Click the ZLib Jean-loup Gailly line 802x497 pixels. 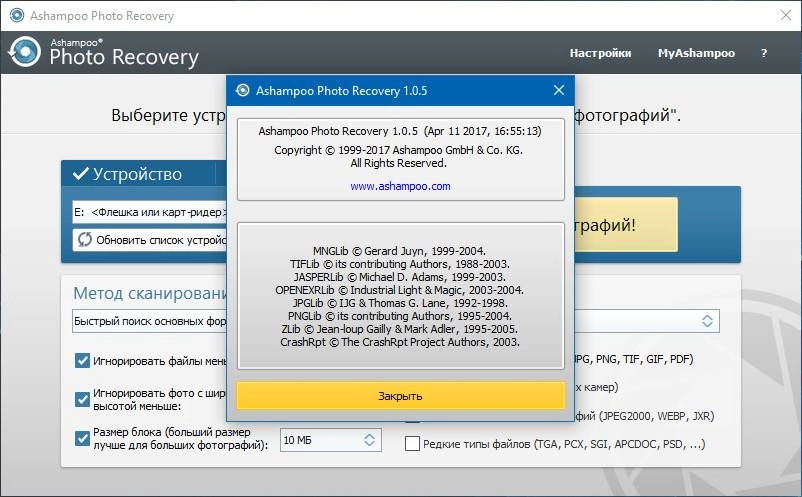coord(399,329)
